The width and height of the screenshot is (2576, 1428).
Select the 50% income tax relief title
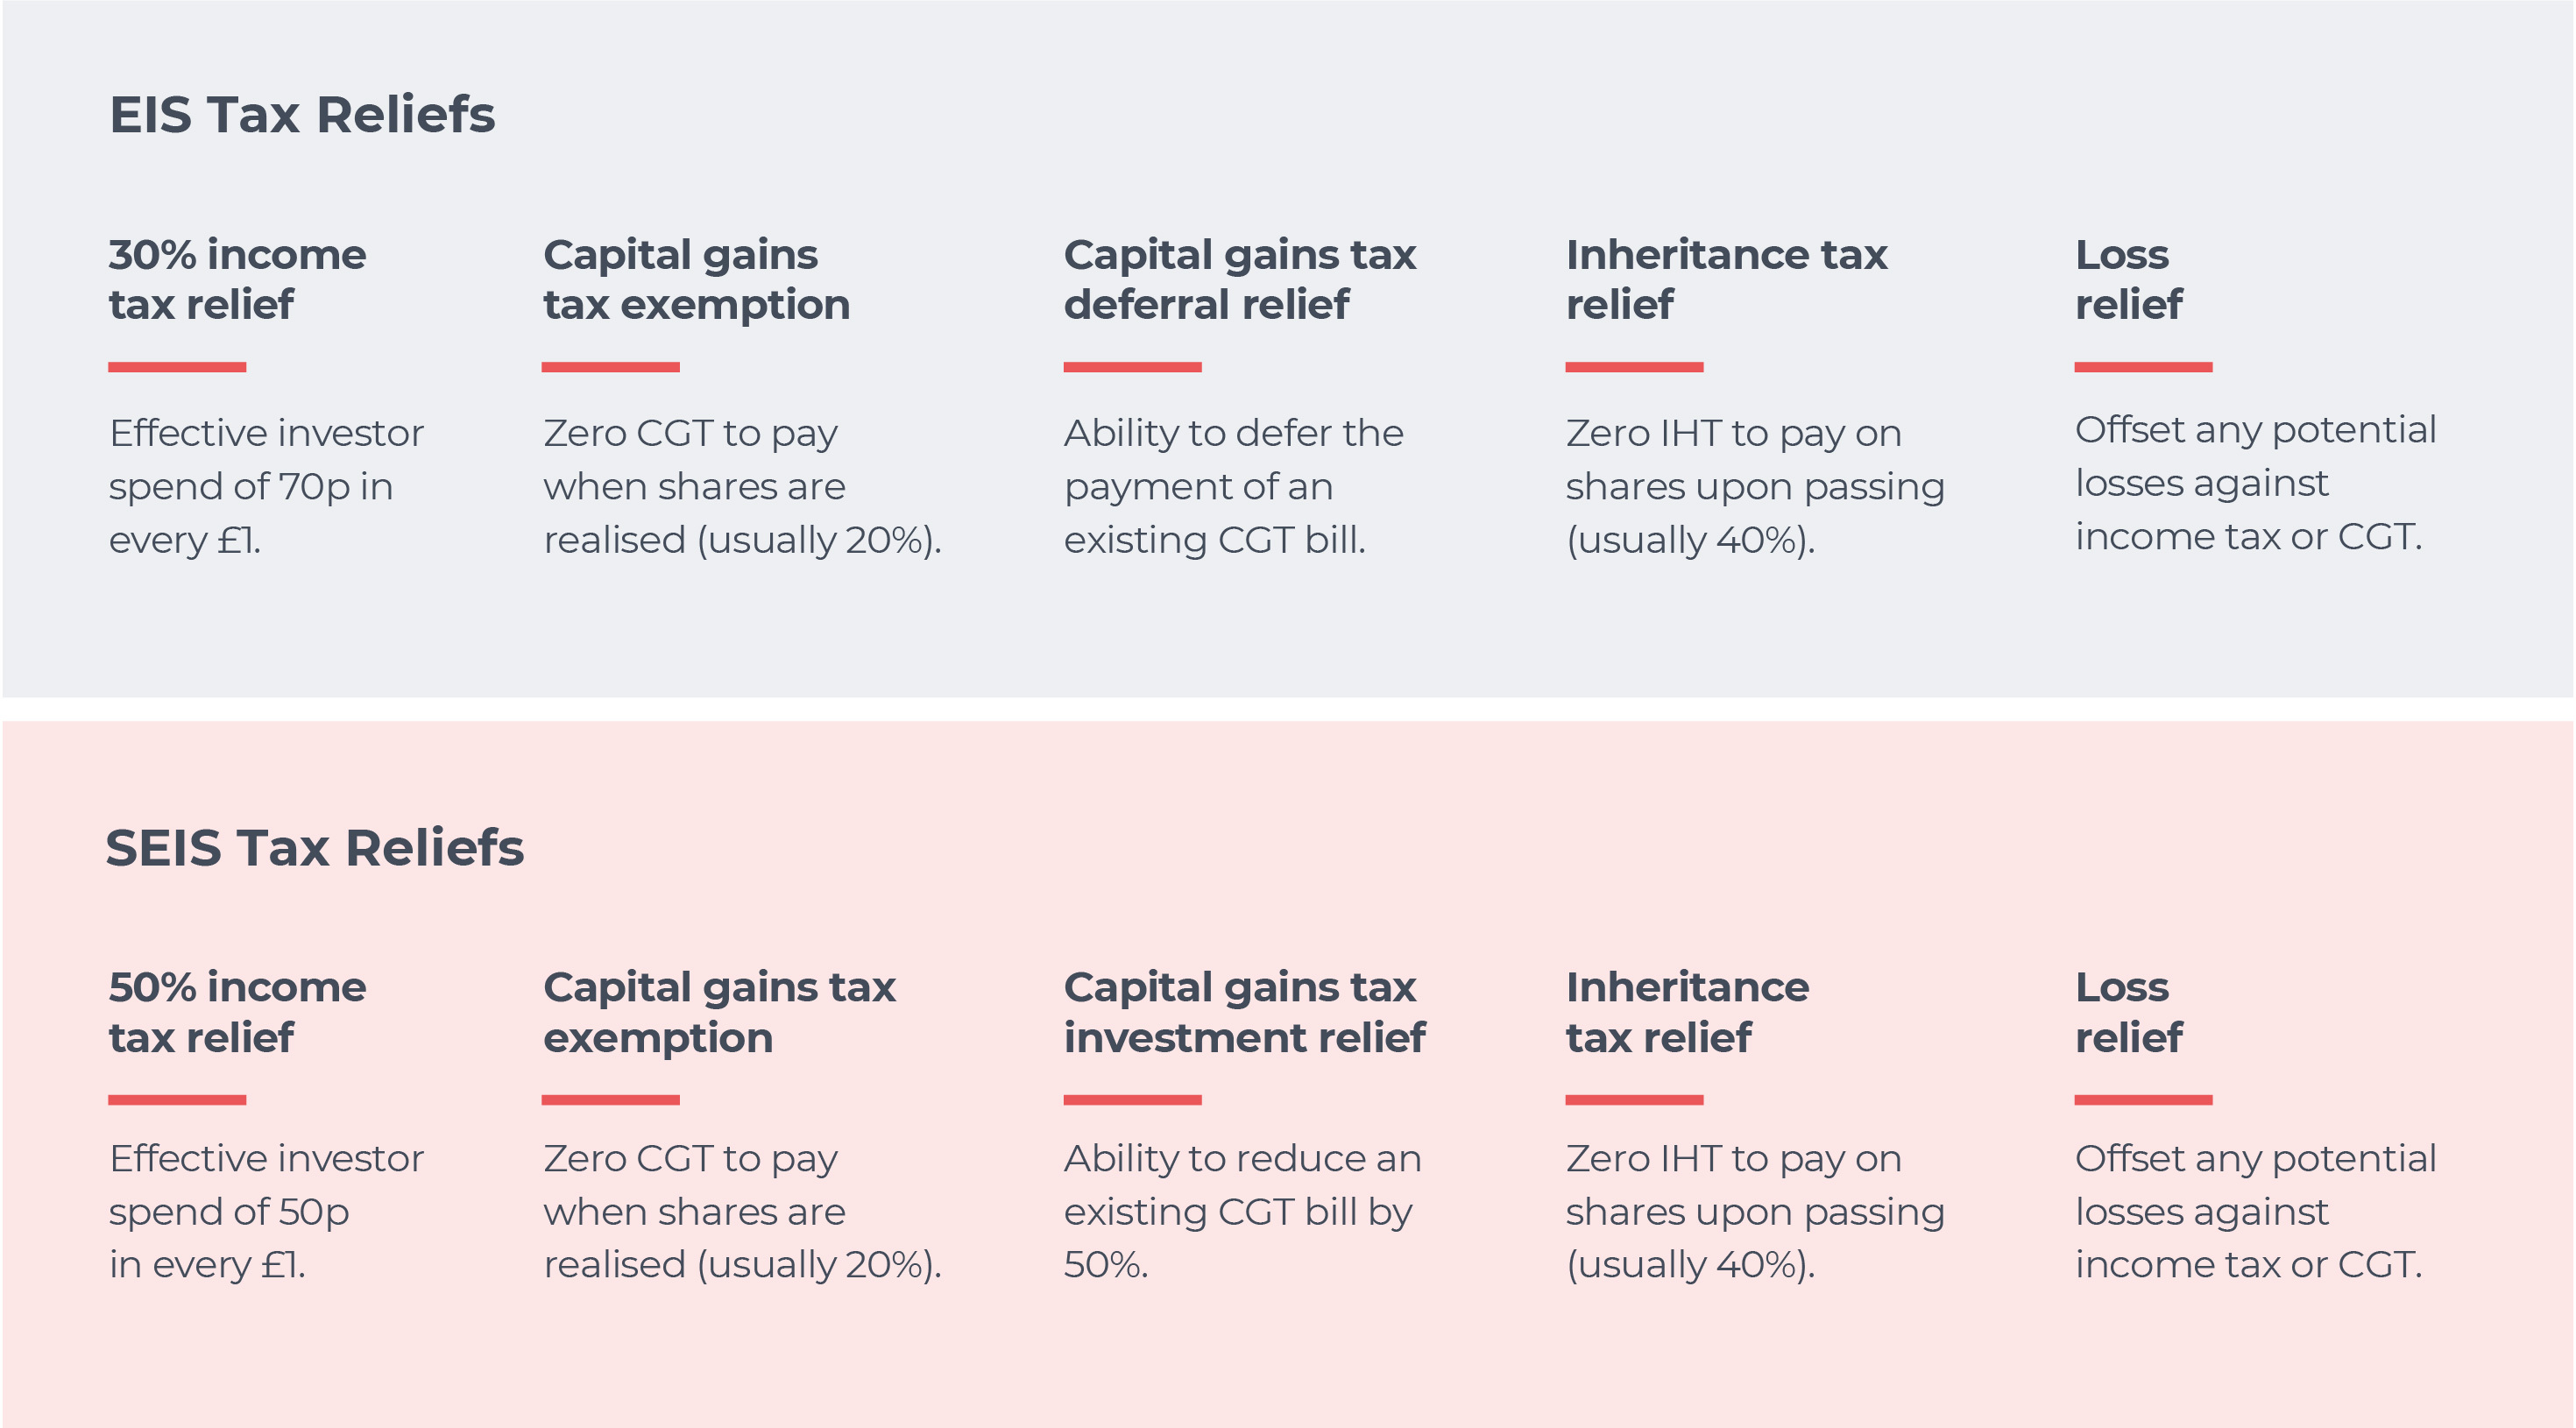(x=237, y=1012)
